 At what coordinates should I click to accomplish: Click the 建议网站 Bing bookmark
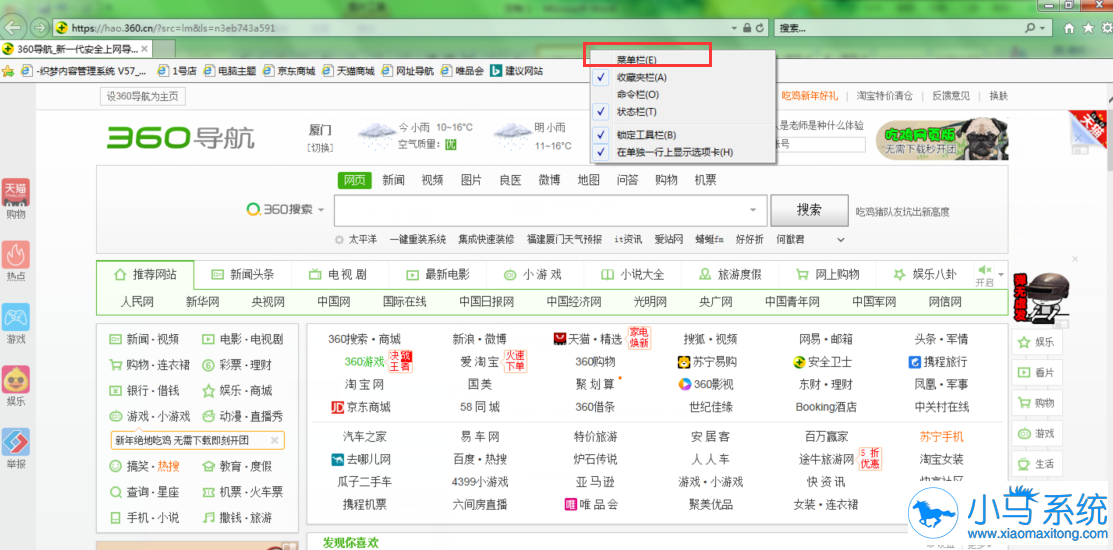pos(517,71)
